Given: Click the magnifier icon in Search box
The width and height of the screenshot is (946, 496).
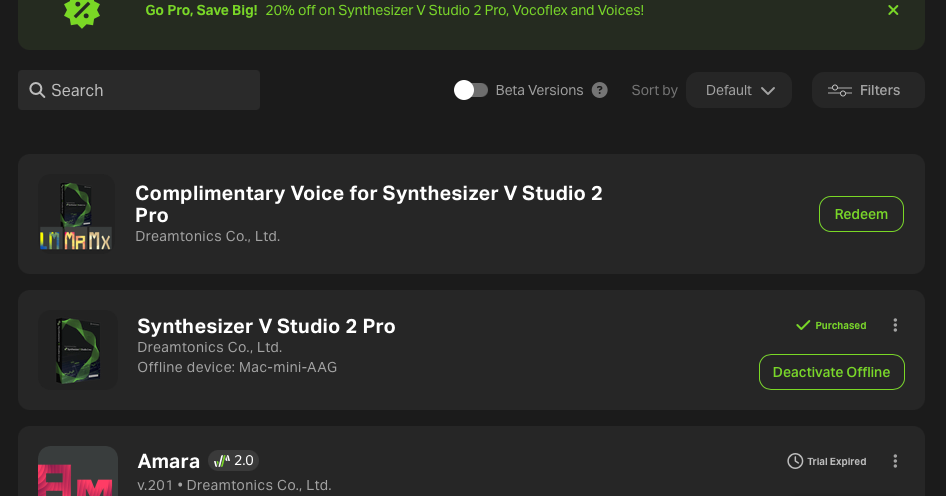Looking at the screenshot, I should coord(37,90).
